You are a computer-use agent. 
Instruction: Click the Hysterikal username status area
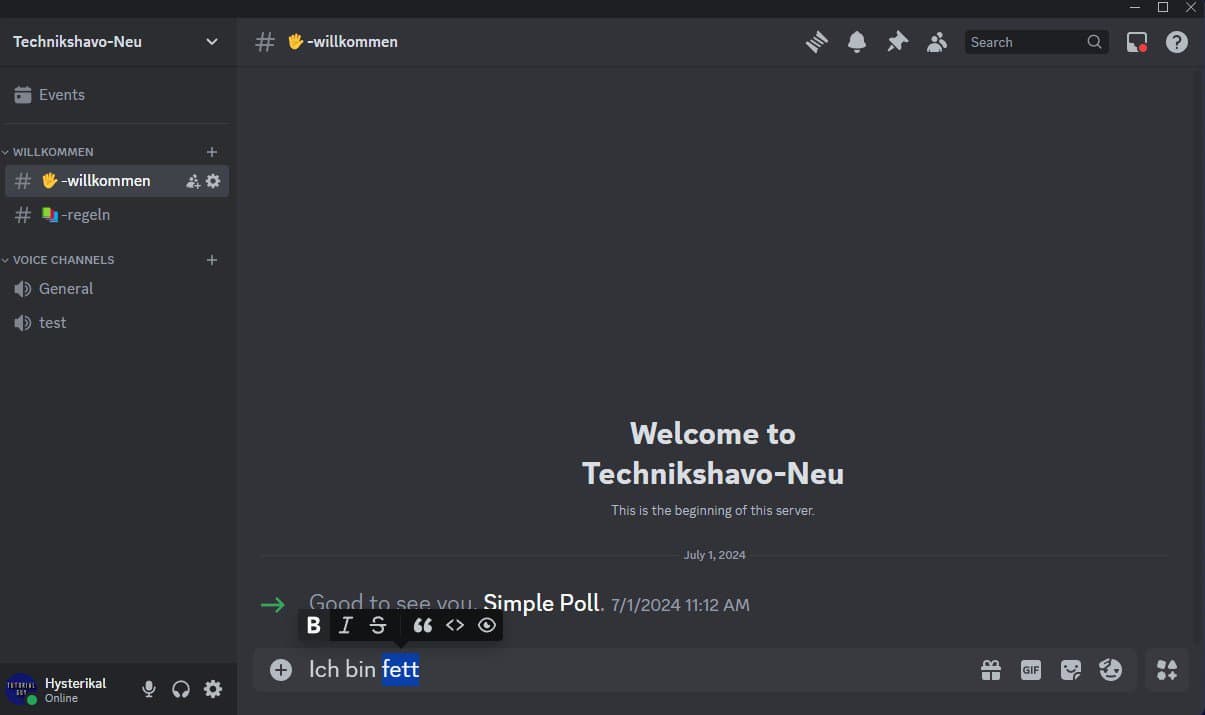coord(75,690)
